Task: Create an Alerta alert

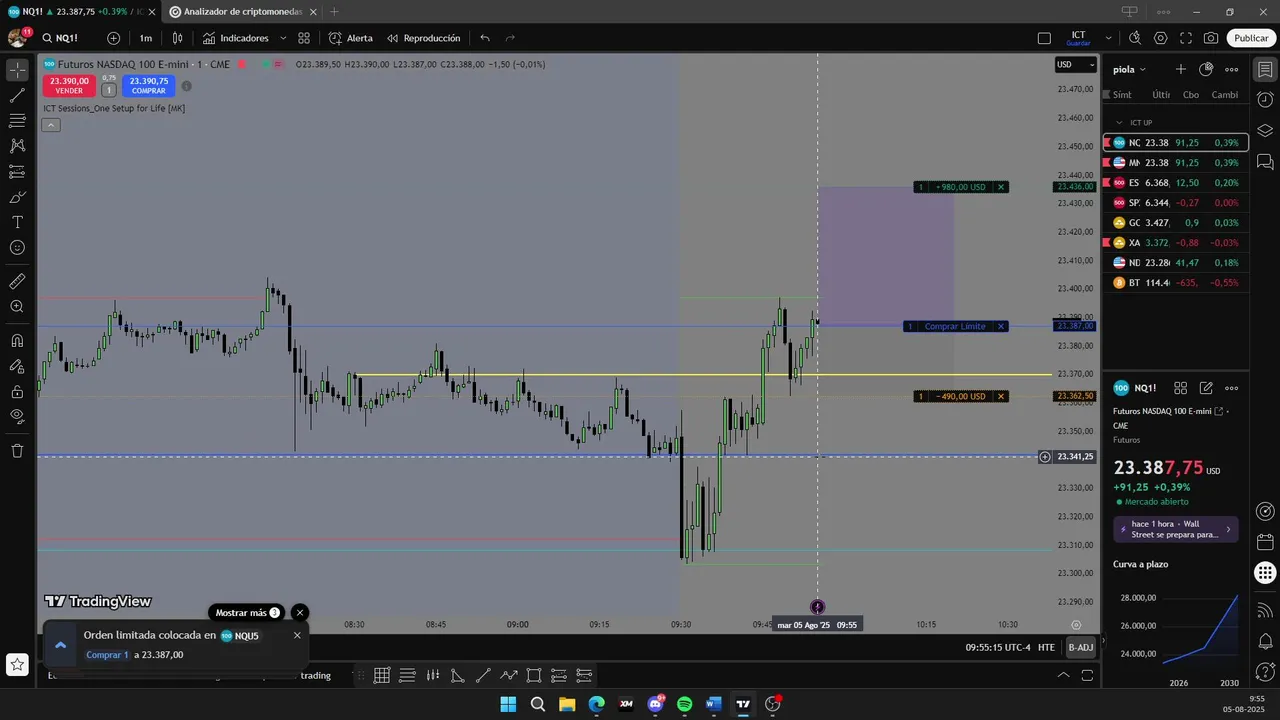Action: click(351, 38)
